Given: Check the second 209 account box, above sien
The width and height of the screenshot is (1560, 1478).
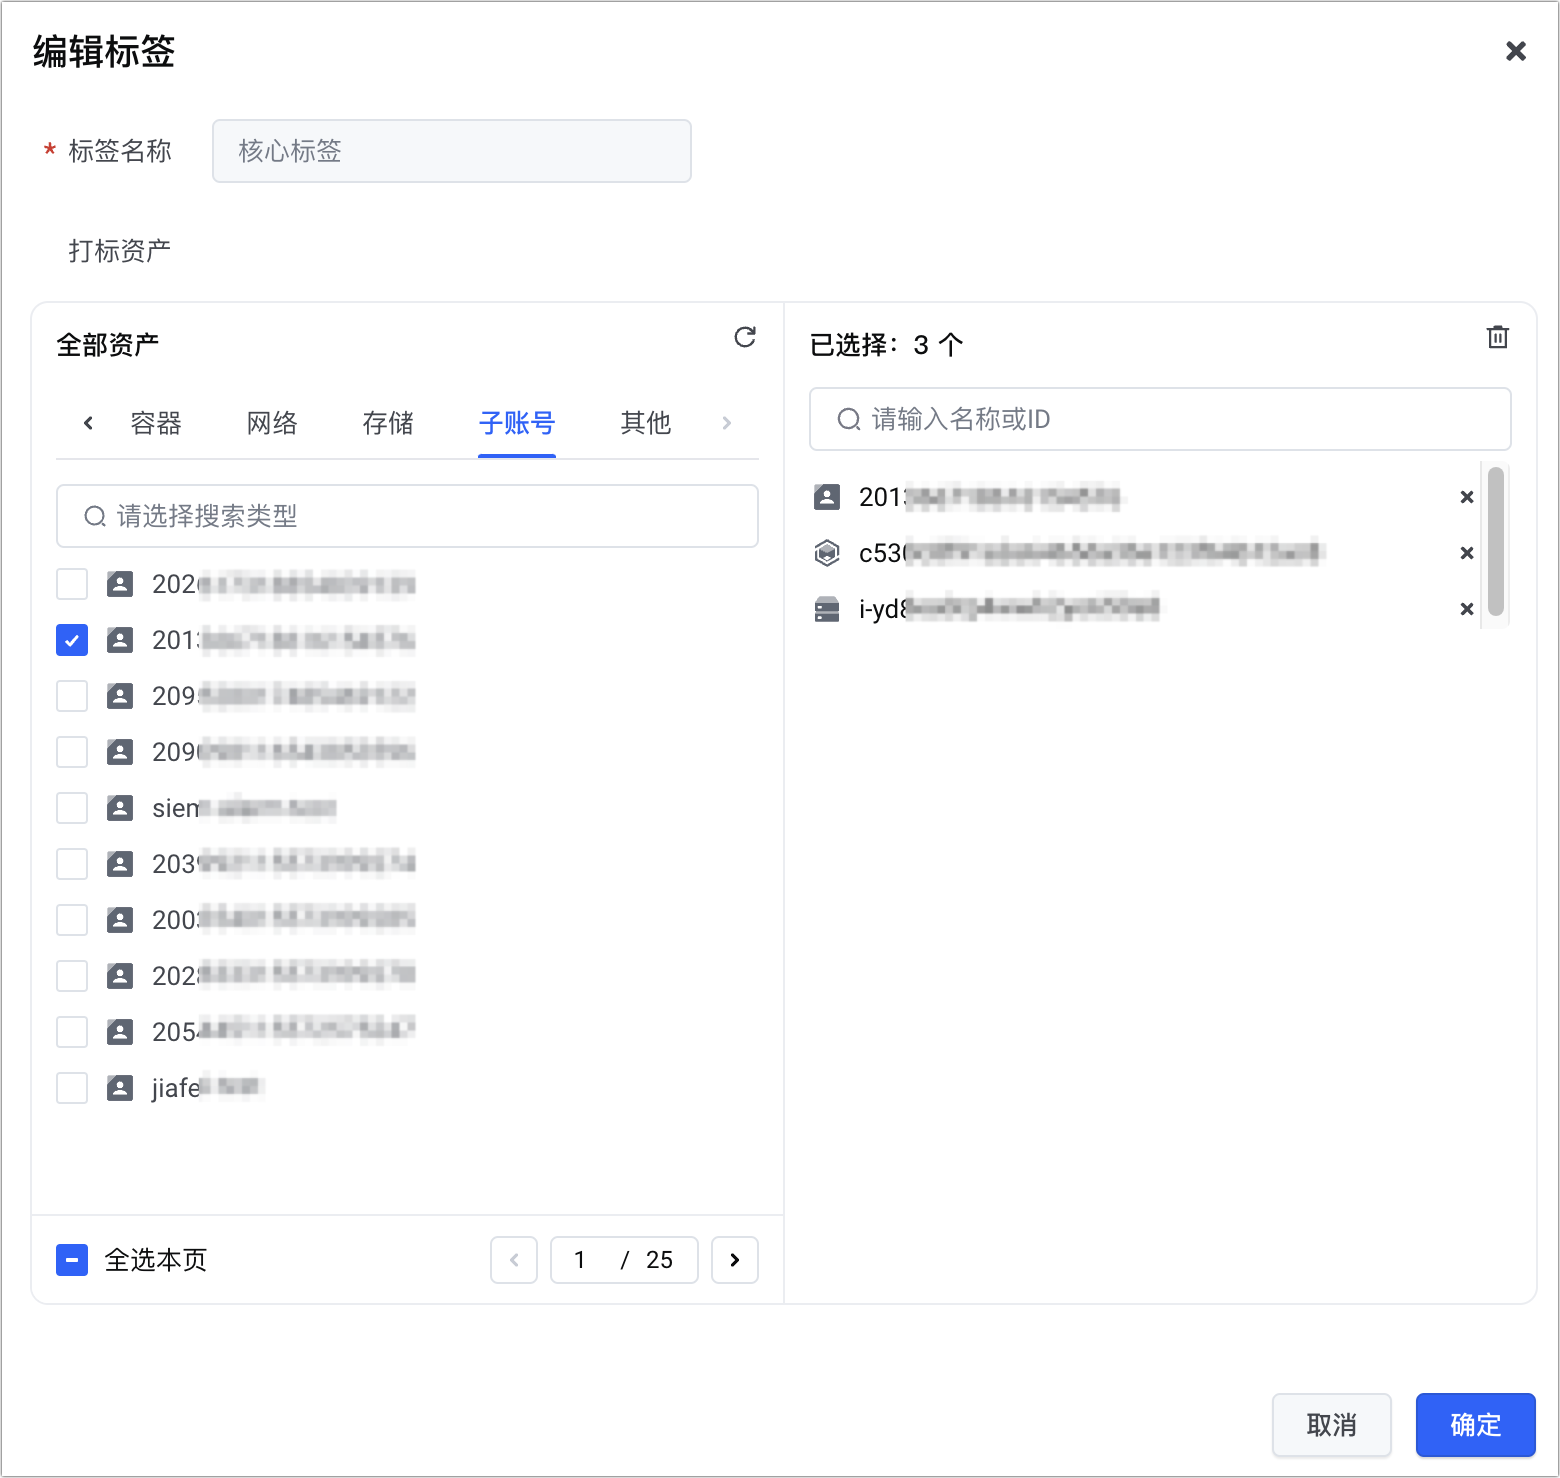Looking at the screenshot, I should 72,752.
